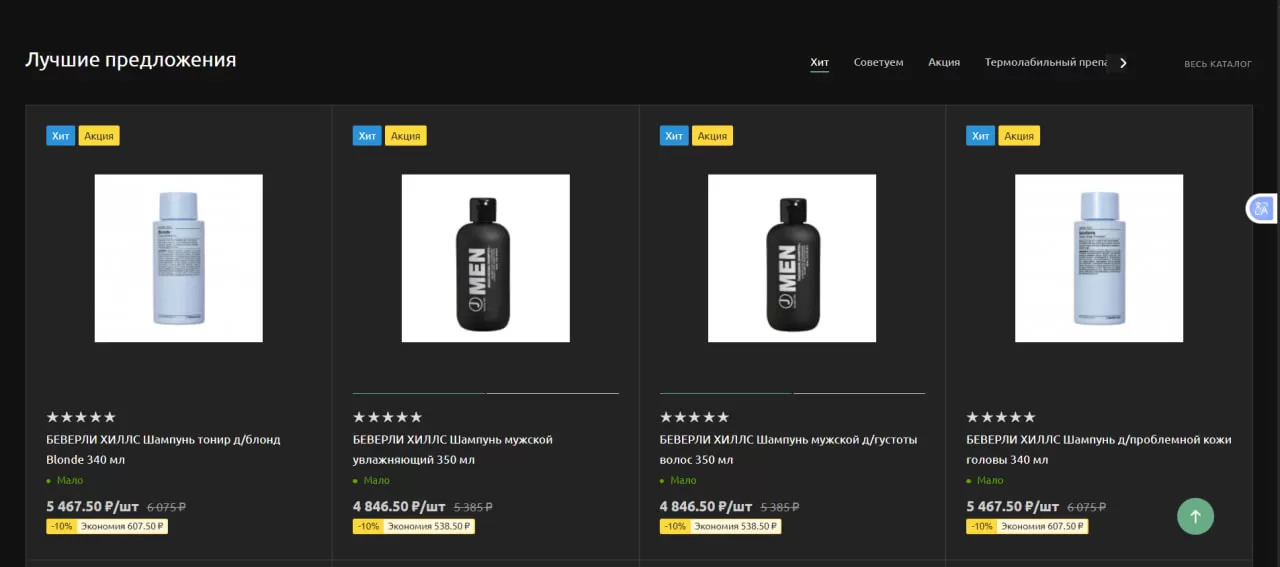Open the problem scalp shampoo bottle image
Screen dimensions: 1280x567
pos(1098,258)
